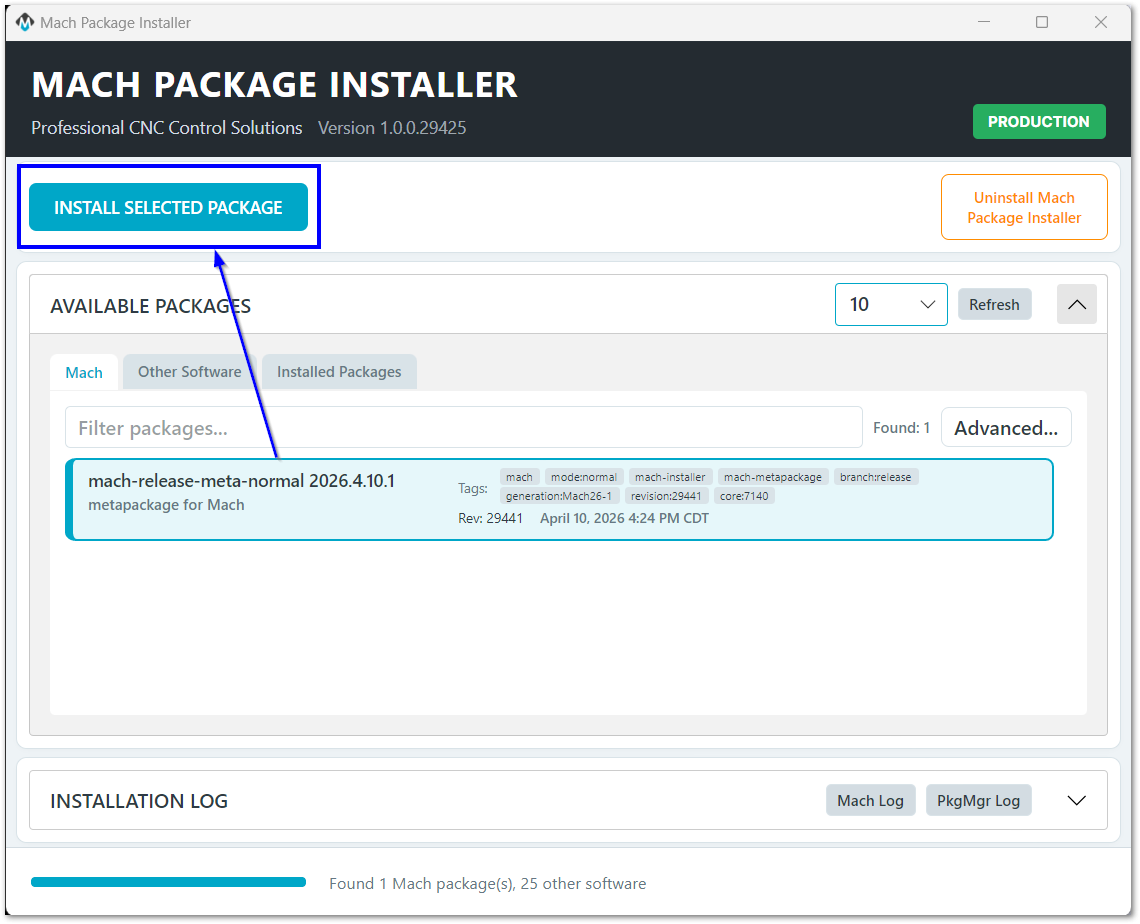Click the 'mach' tag
1140x924 pixels.
coord(519,477)
